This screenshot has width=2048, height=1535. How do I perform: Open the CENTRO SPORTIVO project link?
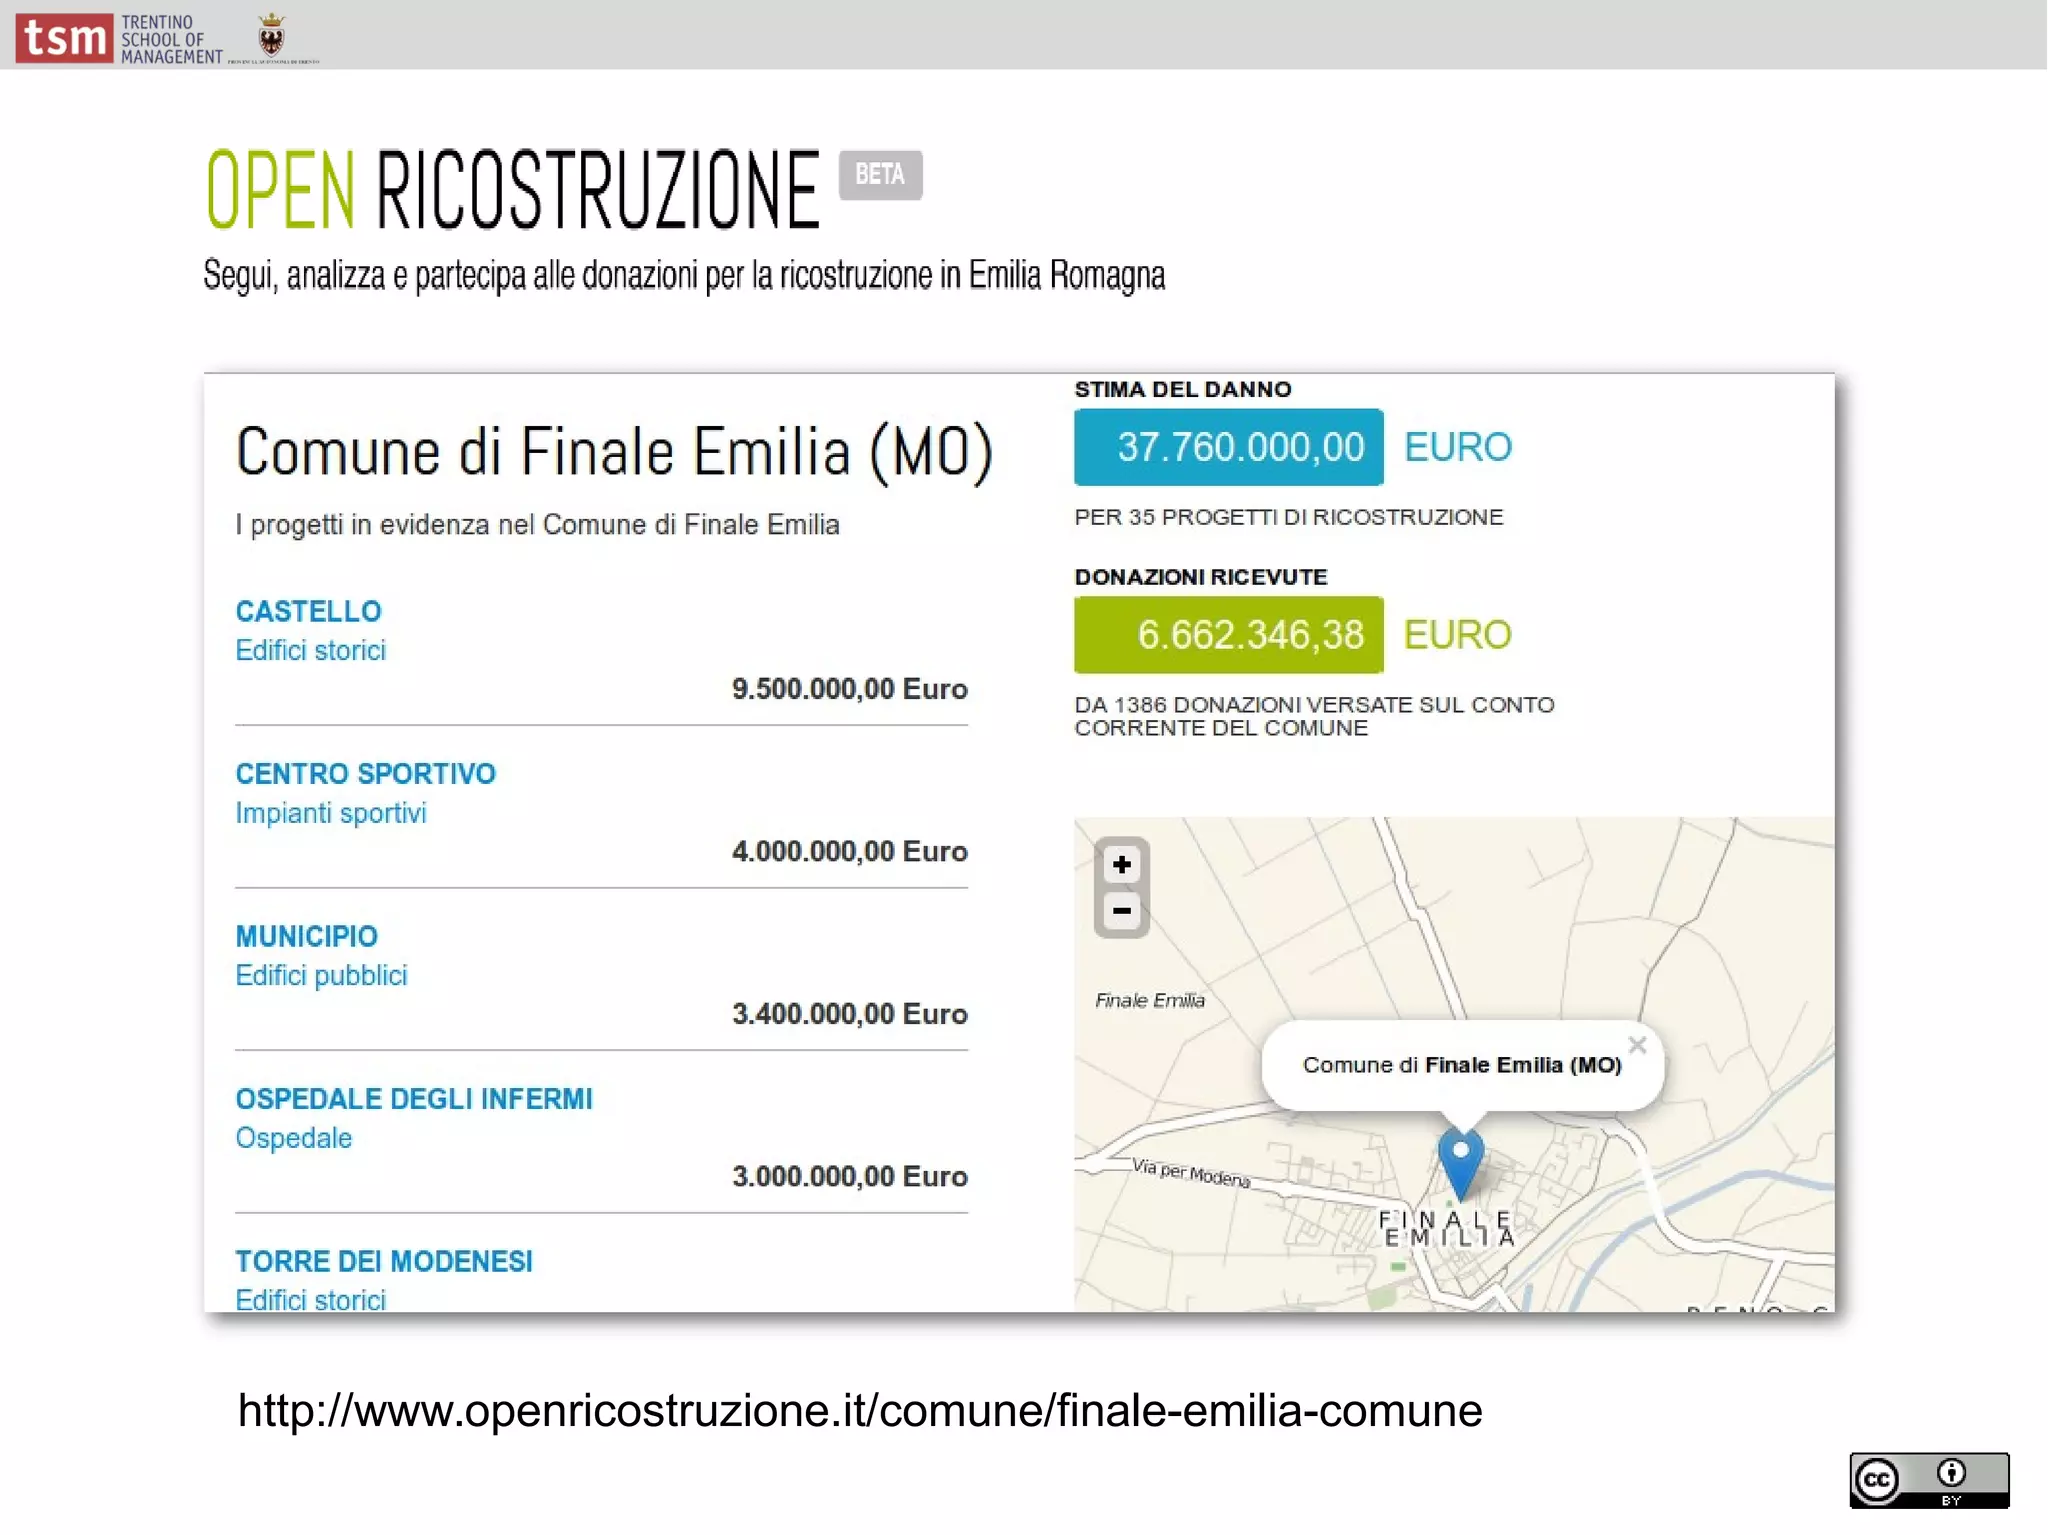(x=365, y=774)
